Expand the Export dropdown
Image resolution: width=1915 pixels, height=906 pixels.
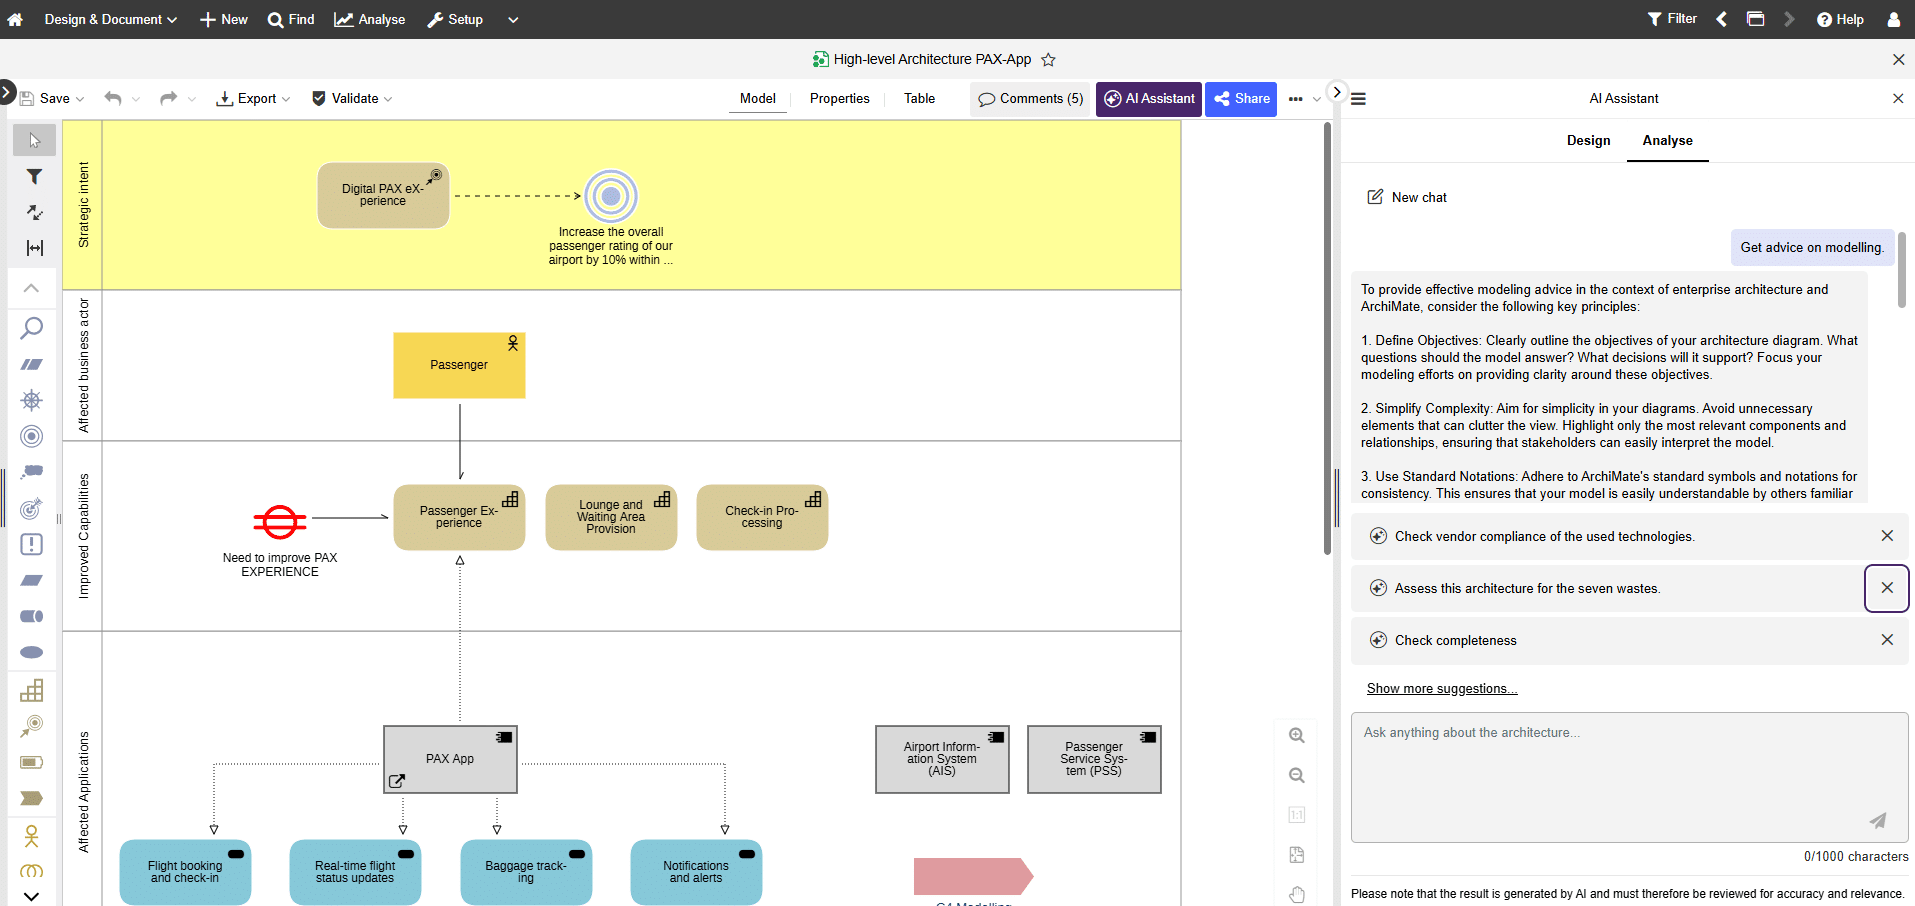point(287,98)
